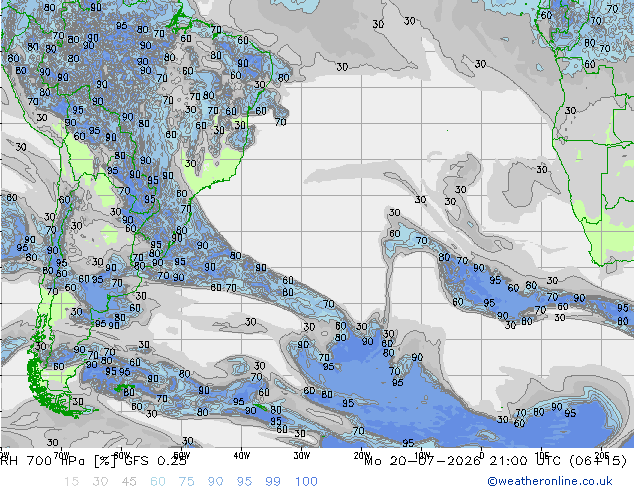Select legend value 99

[273, 482]
